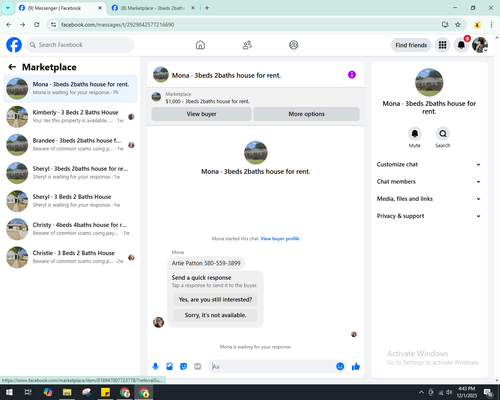
Task: Open the tab search dropdown in Chrome
Action: point(8,8)
